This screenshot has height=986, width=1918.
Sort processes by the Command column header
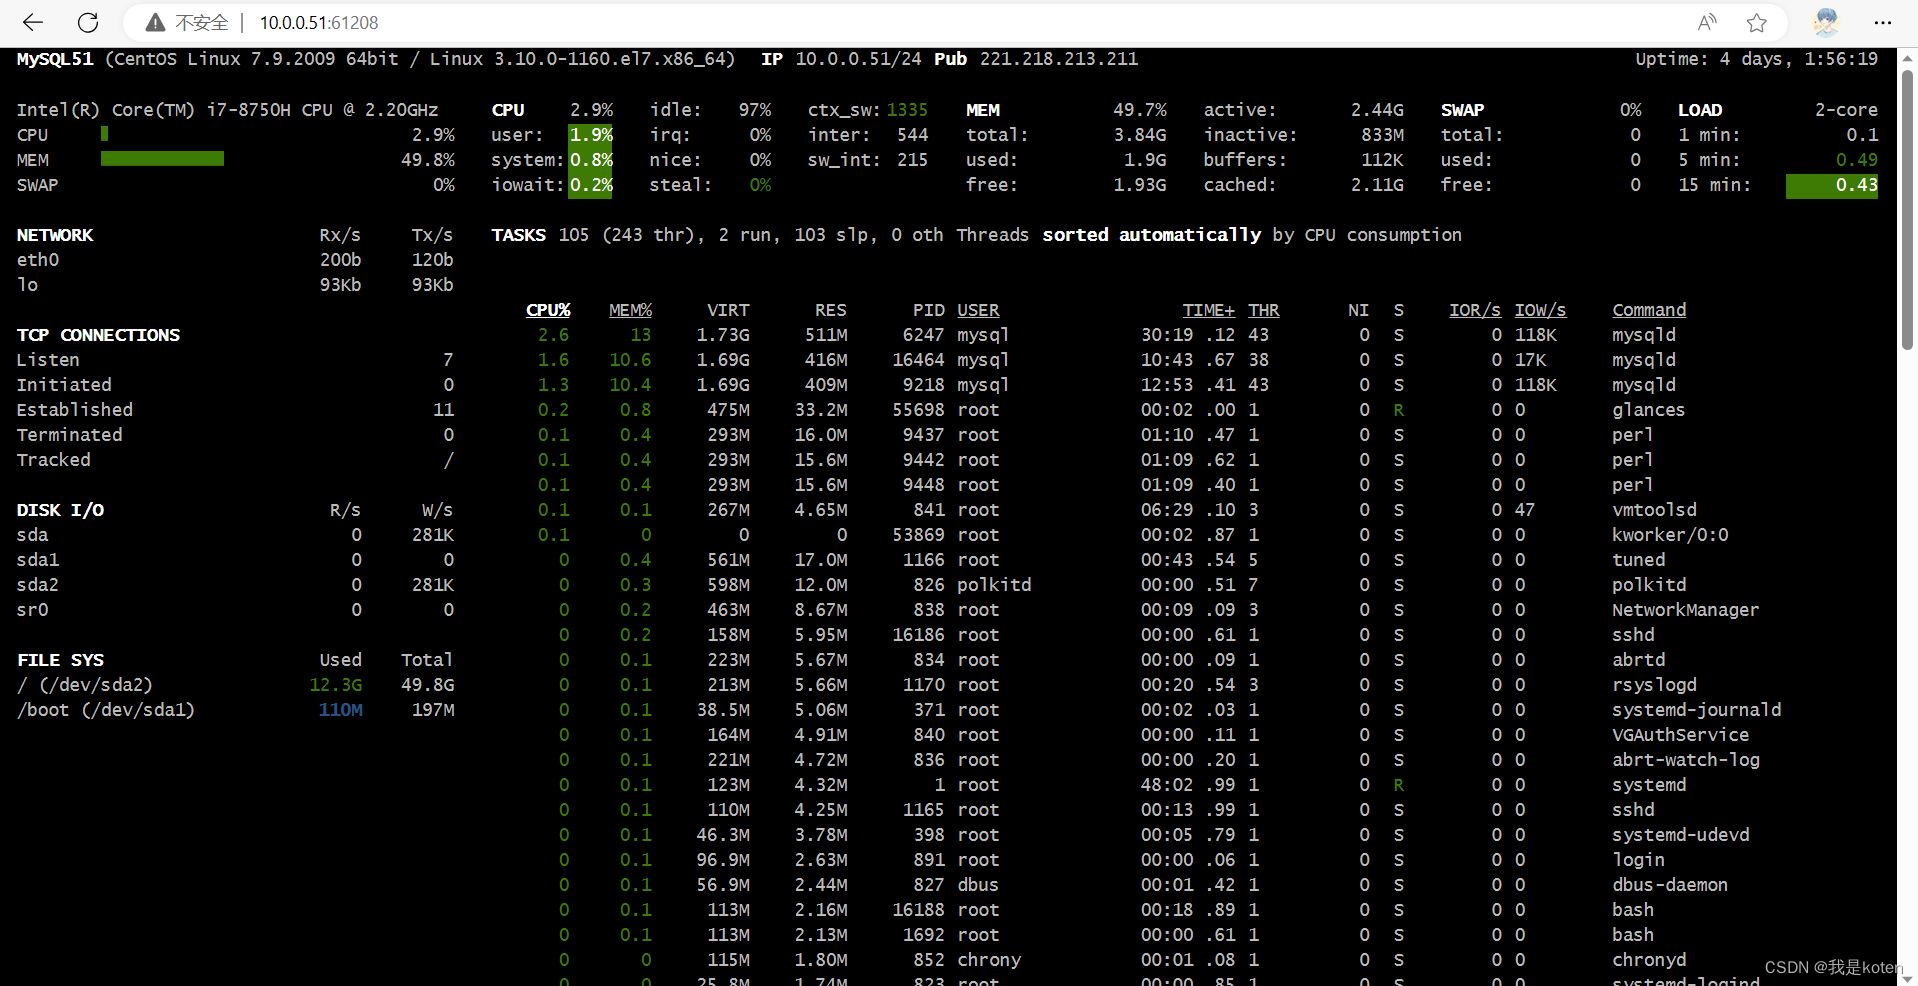(x=1649, y=310)
